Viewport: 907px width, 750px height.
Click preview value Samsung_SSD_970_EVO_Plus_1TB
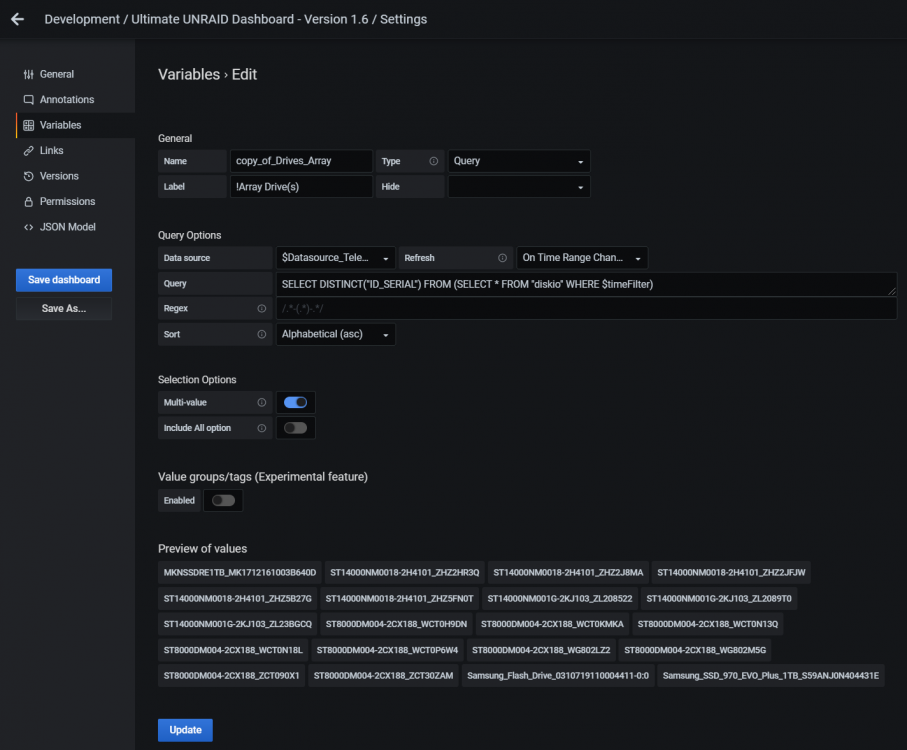pos(770,675)
